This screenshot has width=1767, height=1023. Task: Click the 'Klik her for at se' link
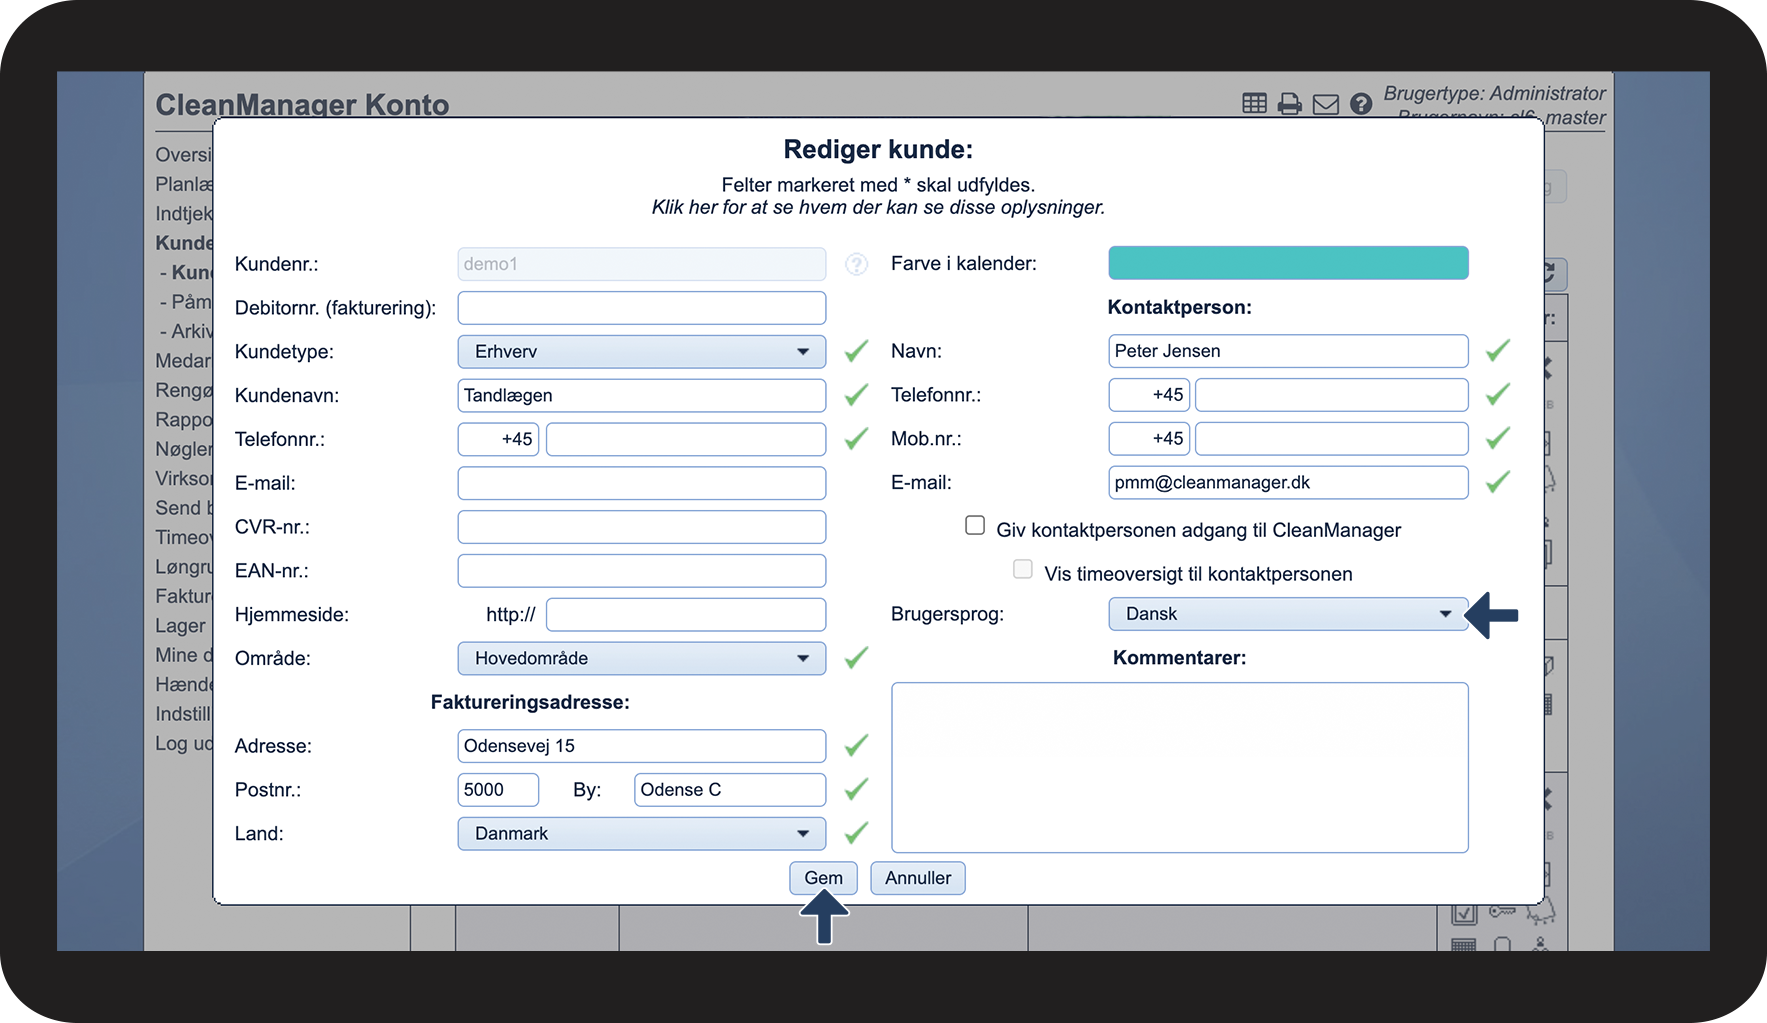pyautogui.click(x=878, y=208)
